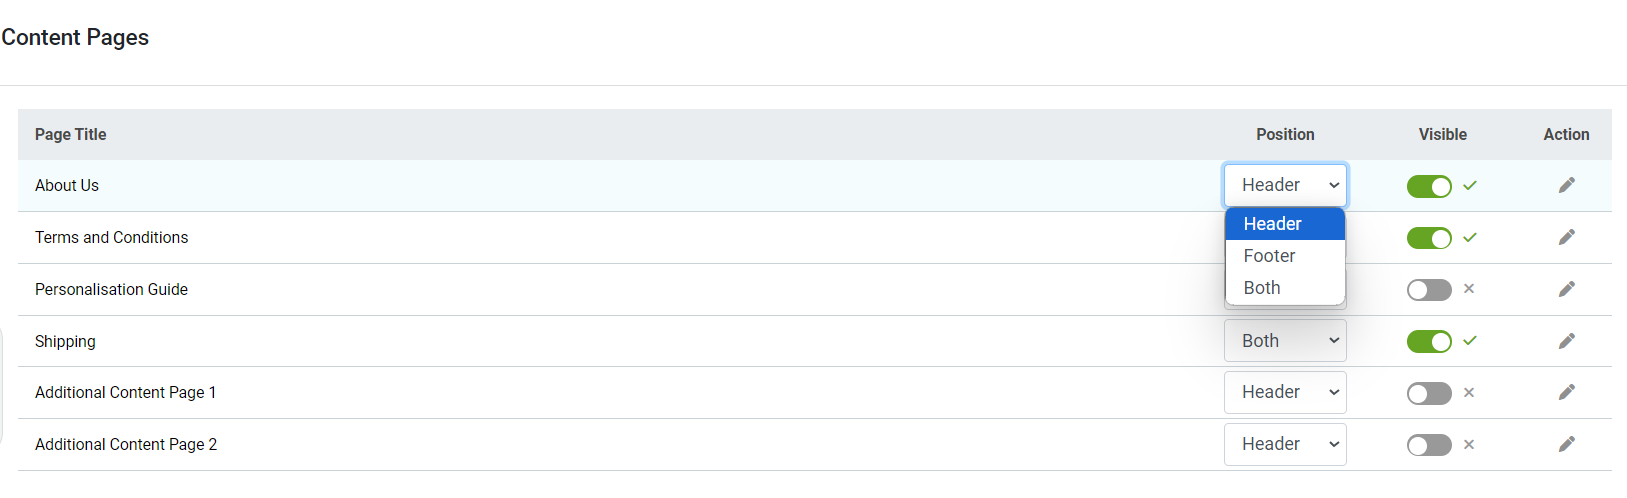Viewport: 1627px width, 498px height.
Task: Click the Personalisation Guide pencil icon
Action: pyautogui.click(x=1566, y=289)
